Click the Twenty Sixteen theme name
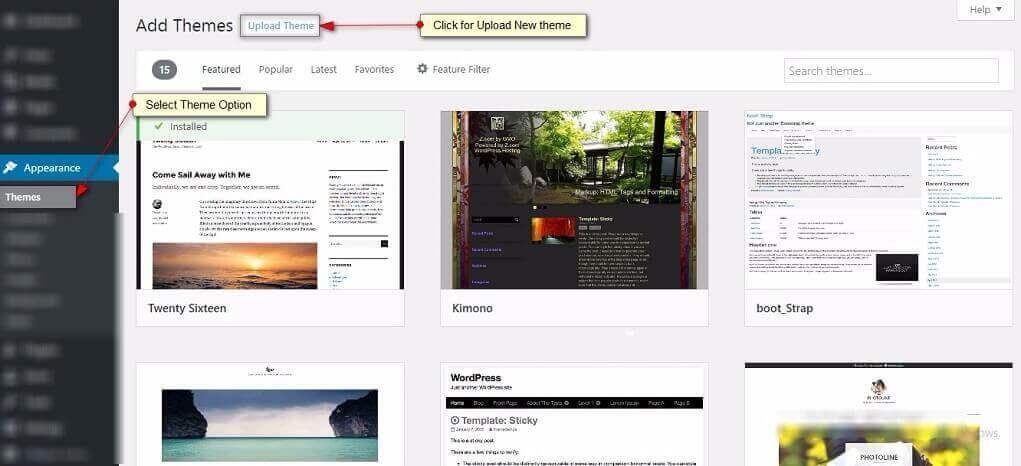The image size is (1021, 466). pyautogui.click(x=187, y=308)
